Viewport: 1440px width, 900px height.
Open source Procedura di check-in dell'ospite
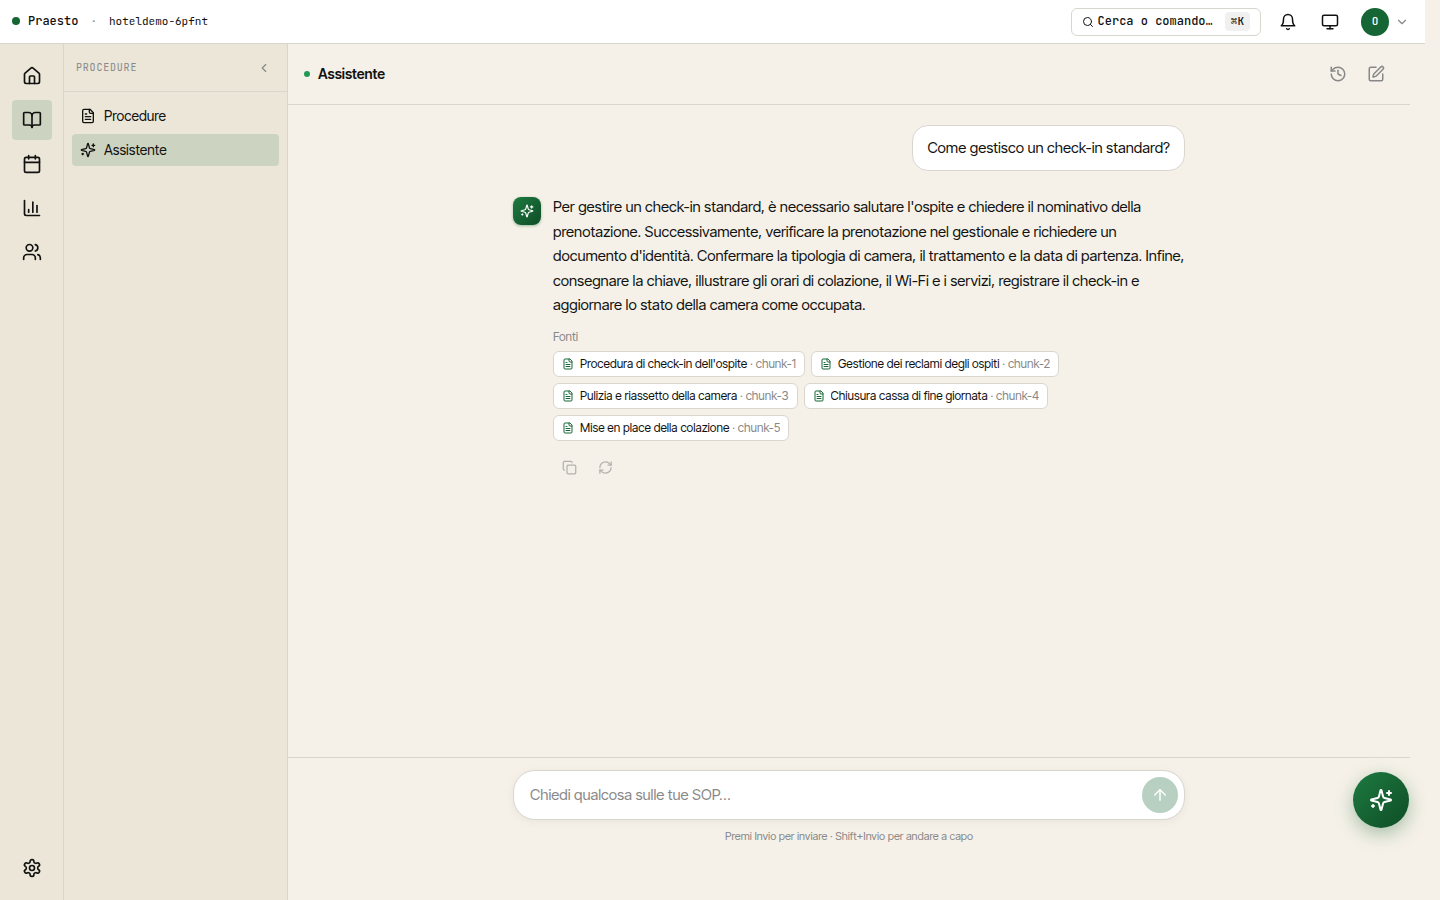679,364
